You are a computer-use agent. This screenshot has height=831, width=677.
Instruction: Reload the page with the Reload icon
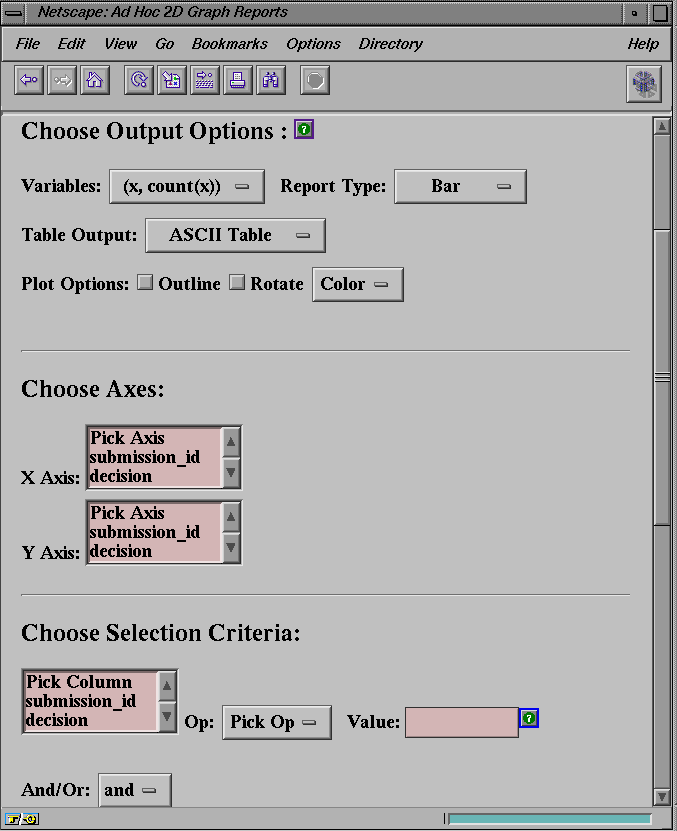click(138, 81)
